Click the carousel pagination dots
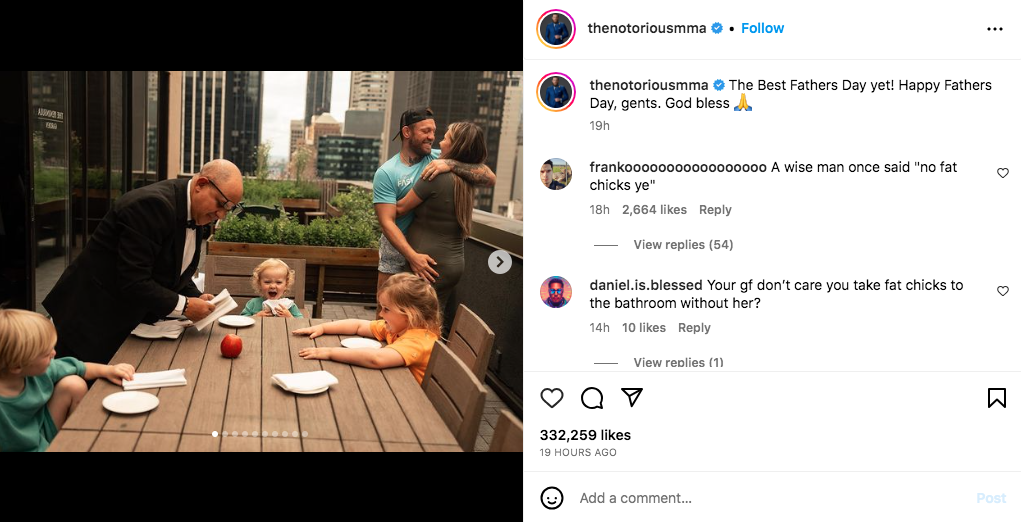The width and height of the screenshot is (1021, 522). [x=260, y=434]
